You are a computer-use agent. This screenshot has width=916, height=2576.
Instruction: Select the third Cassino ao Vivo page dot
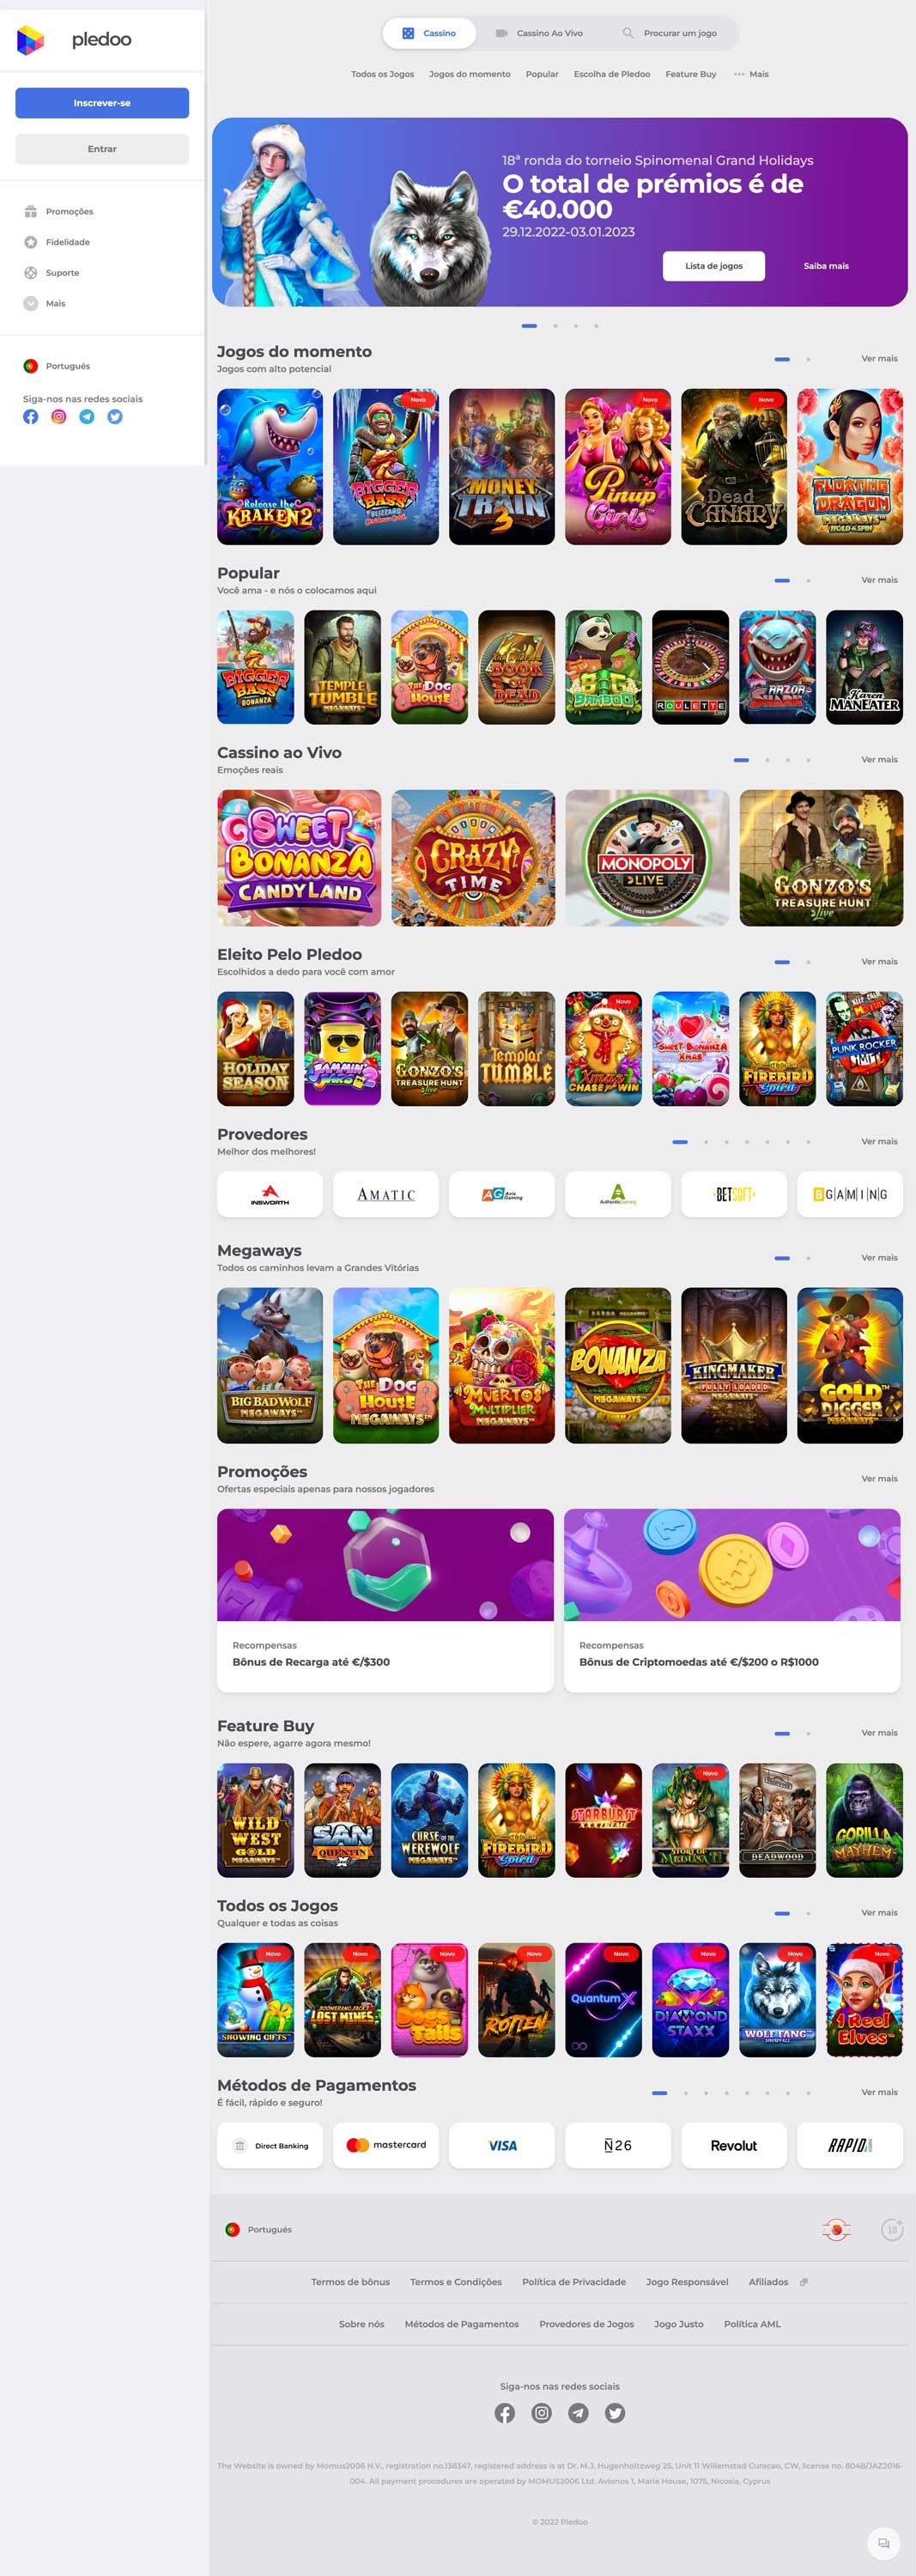coord(788,760)
